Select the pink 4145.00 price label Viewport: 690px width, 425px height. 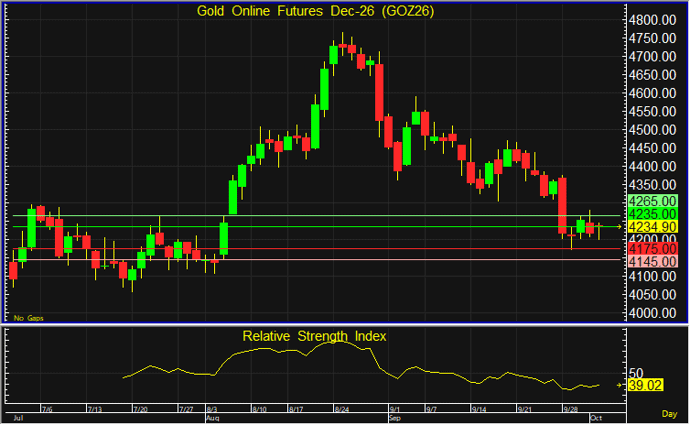[x=652, y=262]
